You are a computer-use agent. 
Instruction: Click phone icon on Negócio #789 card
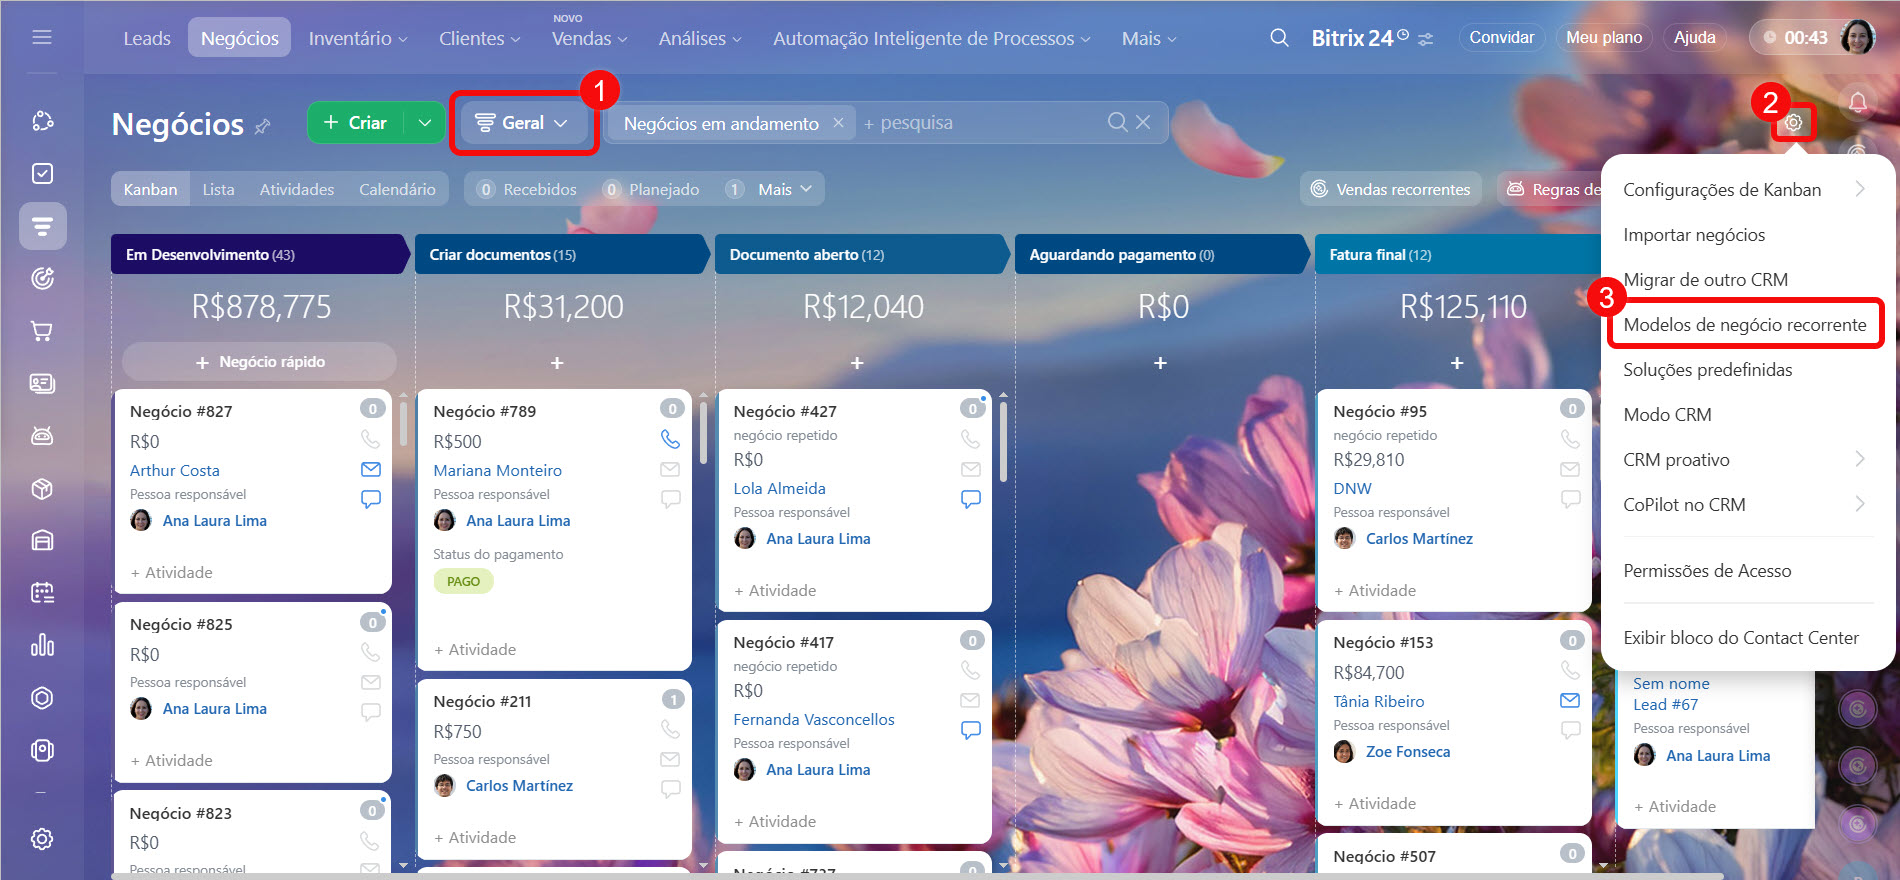click(670, 439)
